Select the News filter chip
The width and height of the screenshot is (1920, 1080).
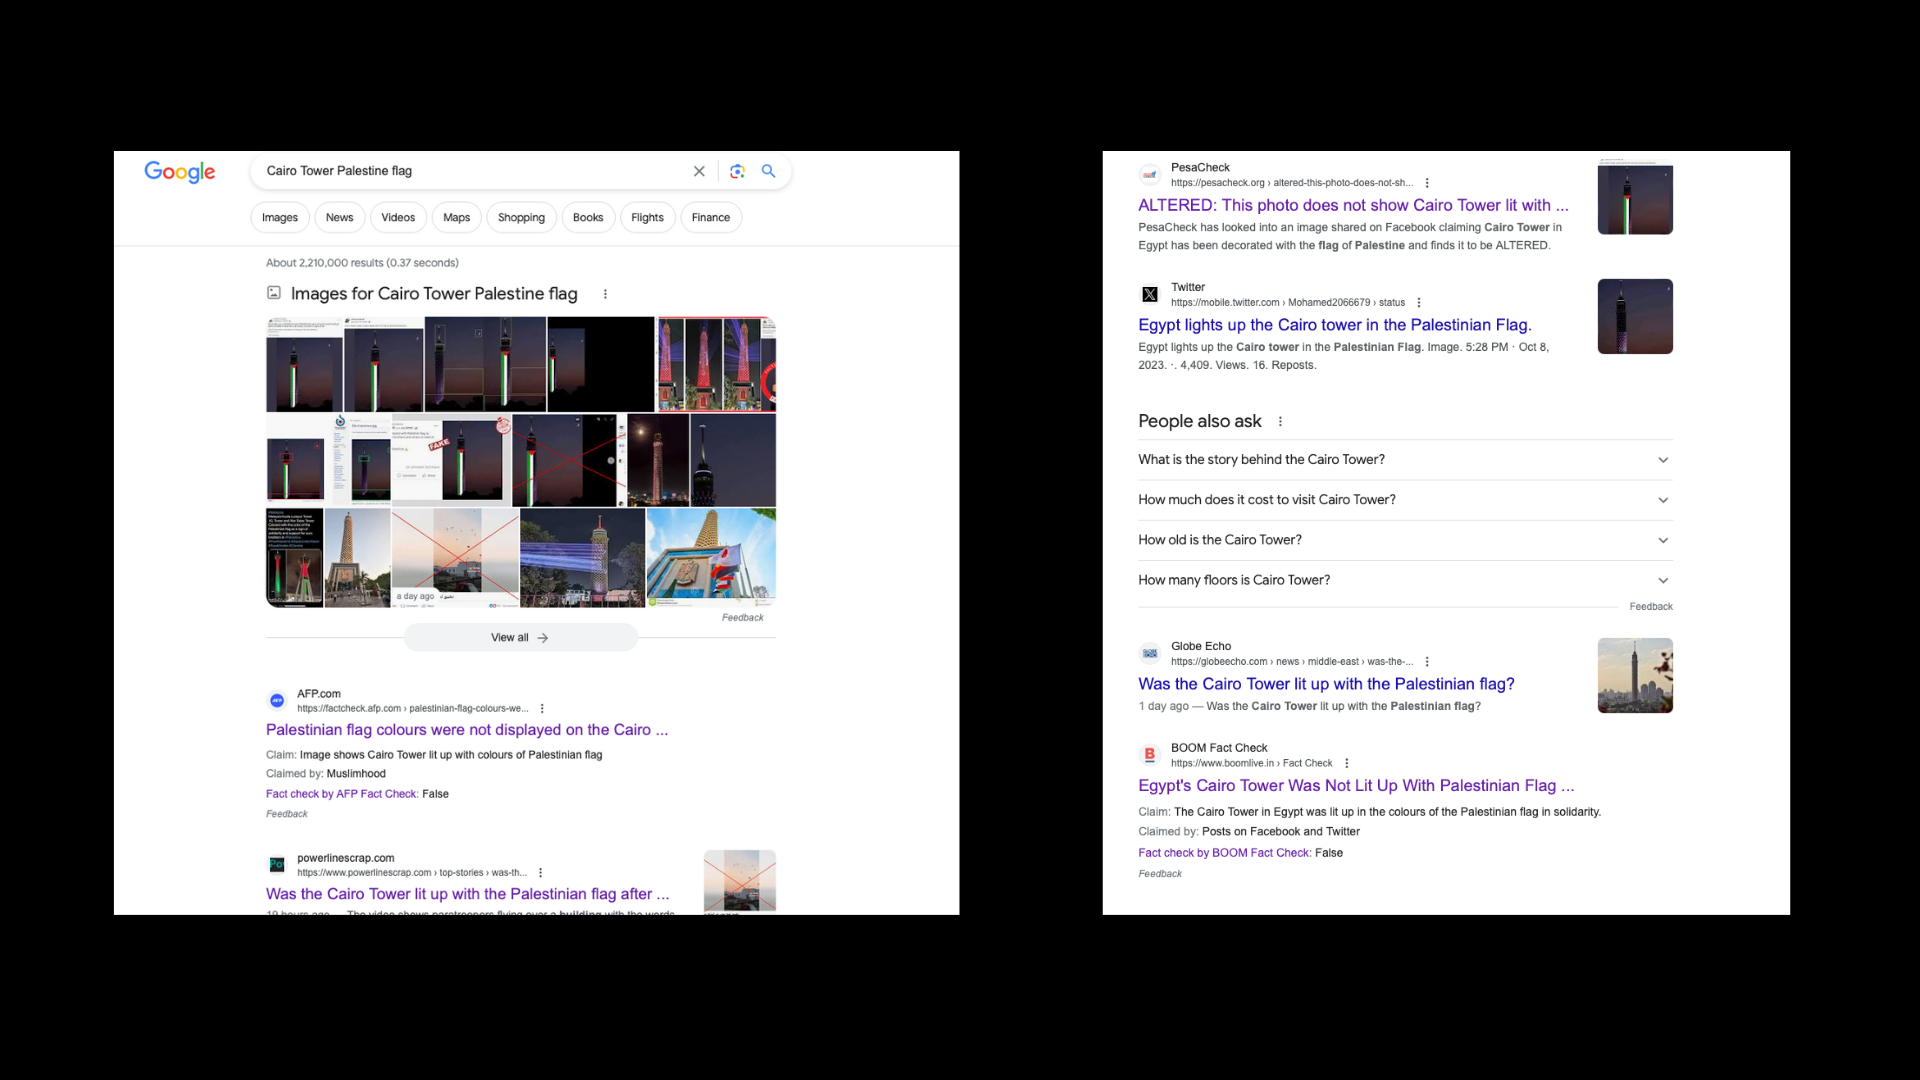340,217
